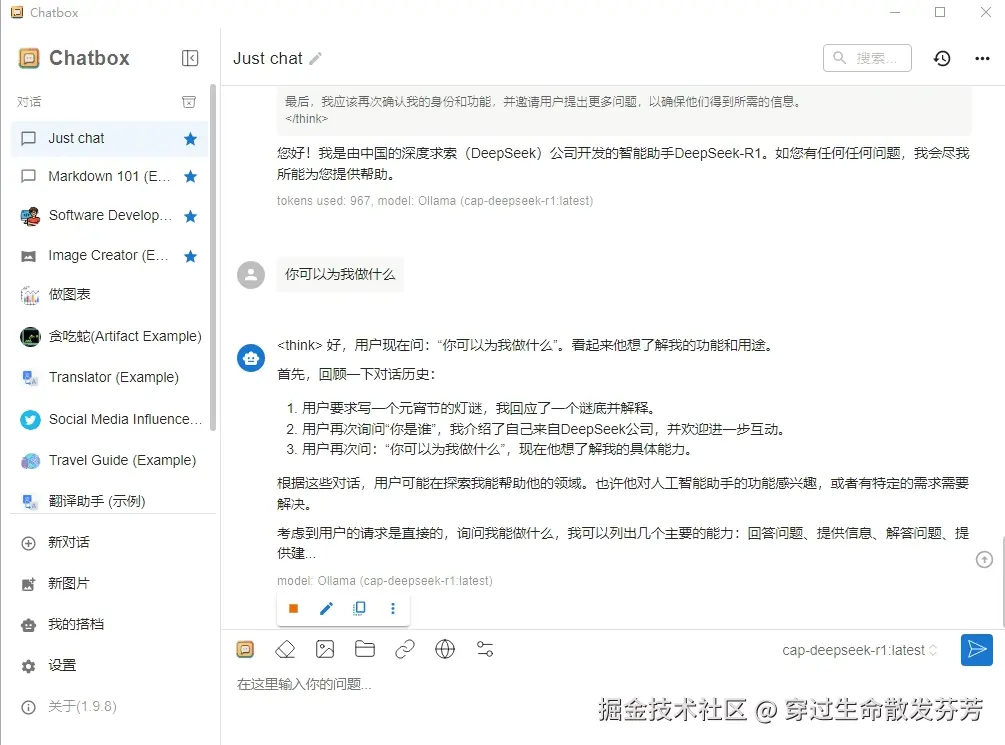Open the Travel Guide (Example) conversation
Viewport: 1005px width, 745px height.
coord(110,460)
